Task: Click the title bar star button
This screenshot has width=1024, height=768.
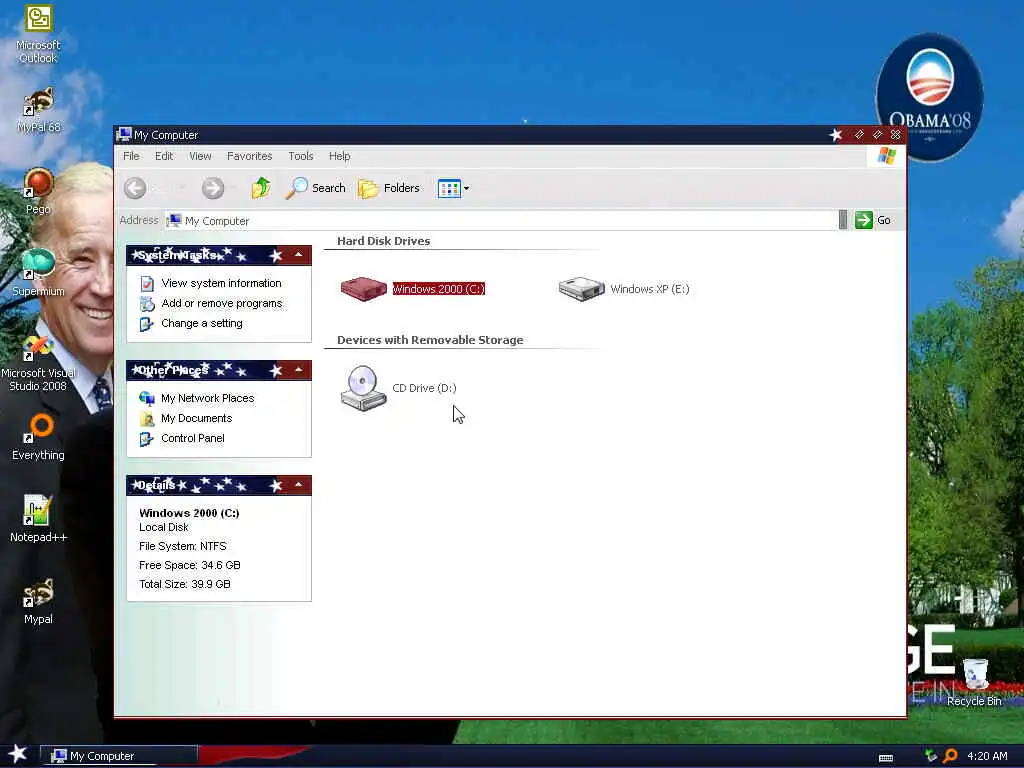Action: (835, 135)
